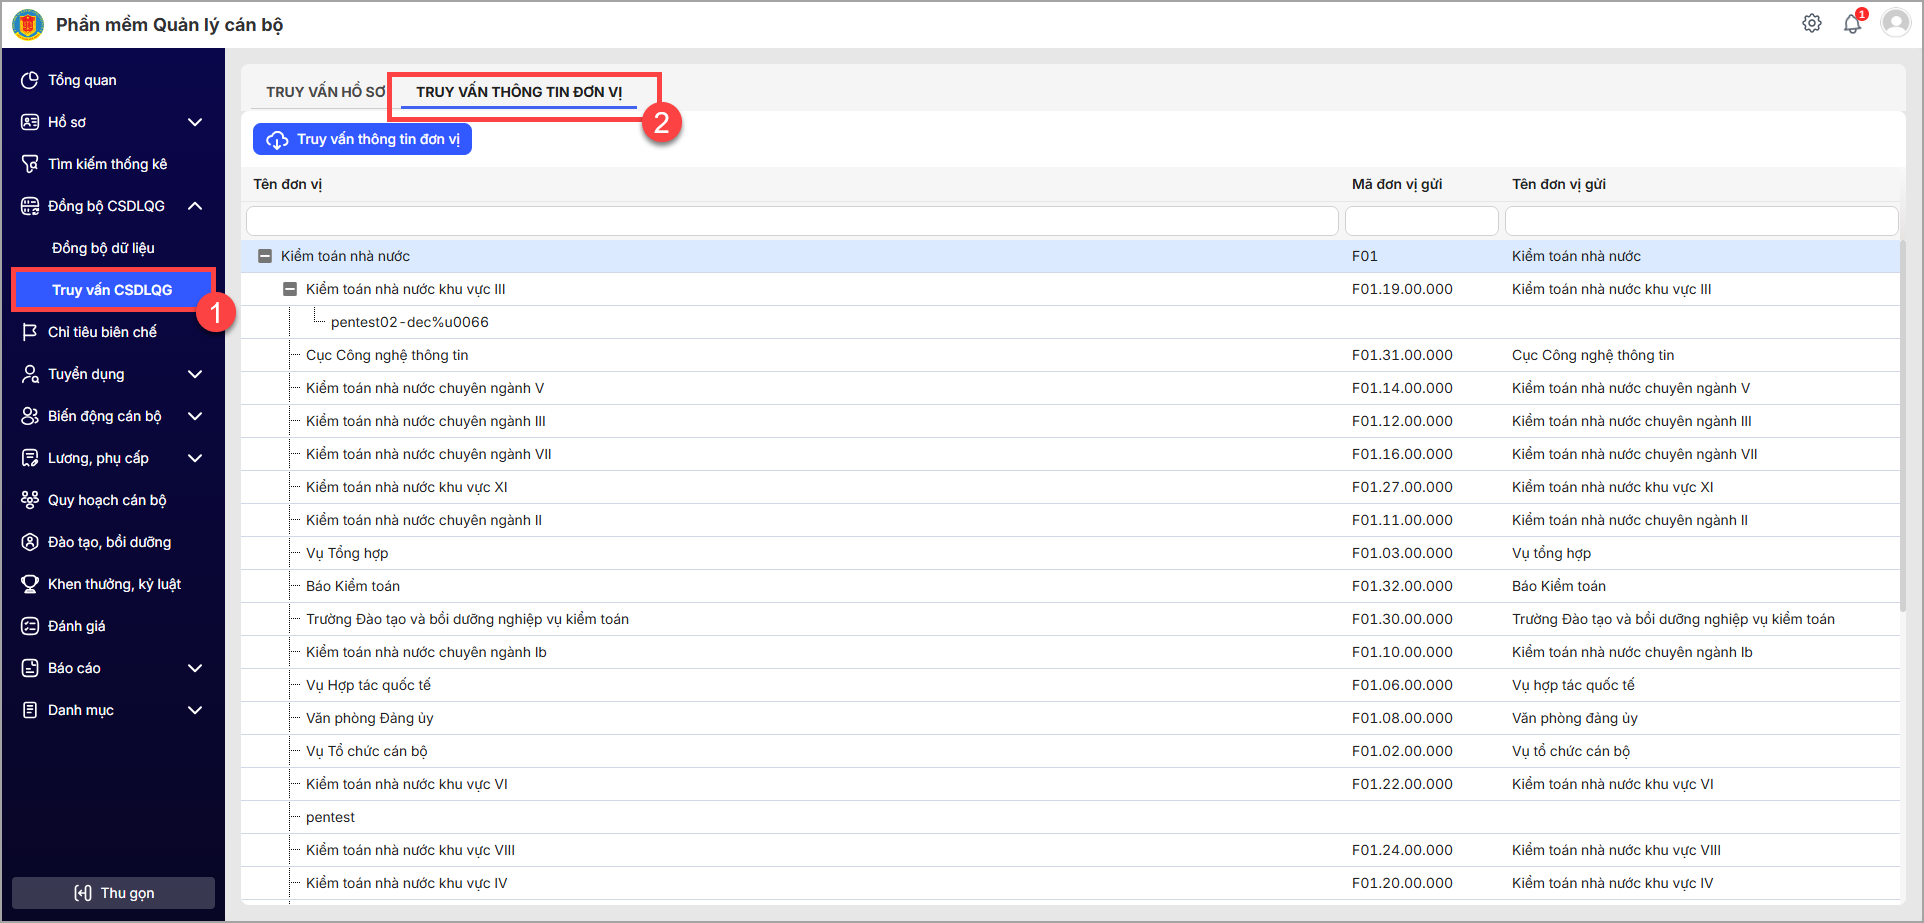Screen dimensions: 1924x923
Task: Click the Khen thưởng, kỷ luật trophy icon
Action: point(30,584)
